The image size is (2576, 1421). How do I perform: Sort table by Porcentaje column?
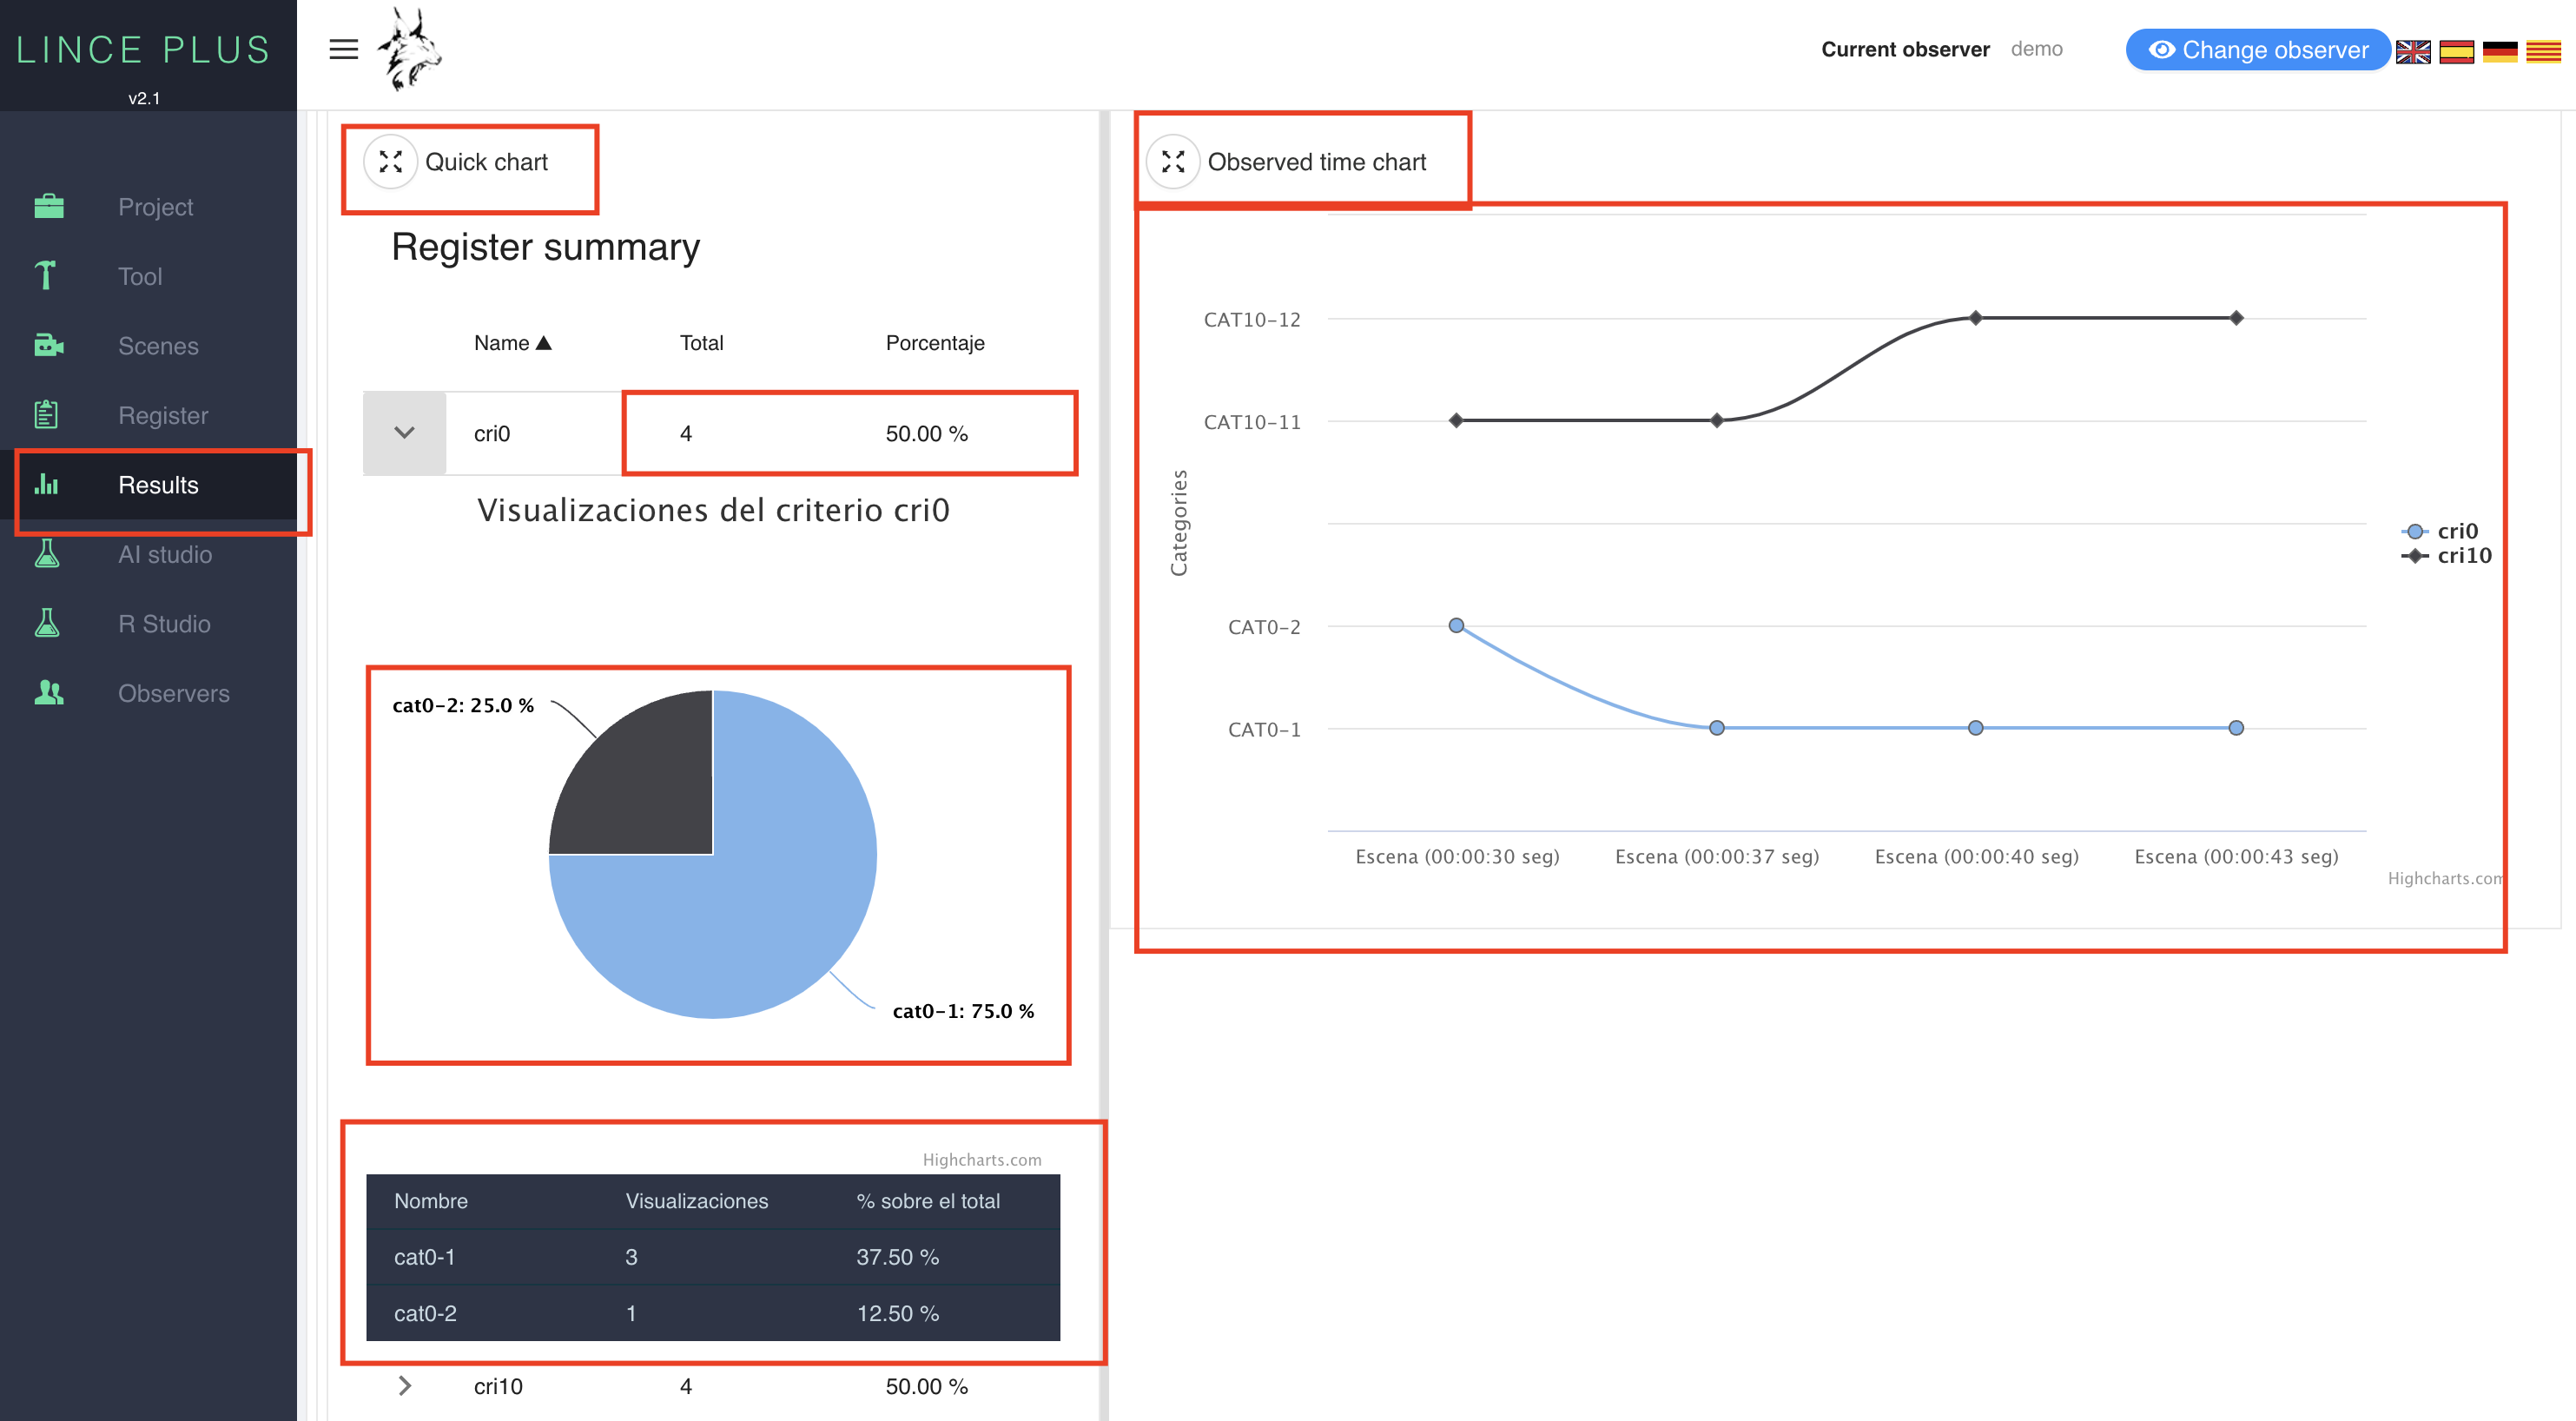[935, 343]
